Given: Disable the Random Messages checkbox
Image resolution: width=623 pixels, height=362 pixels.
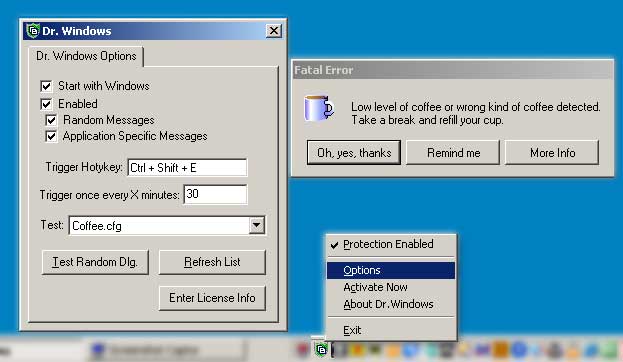Looking at the screenshot, I should 51,120.
